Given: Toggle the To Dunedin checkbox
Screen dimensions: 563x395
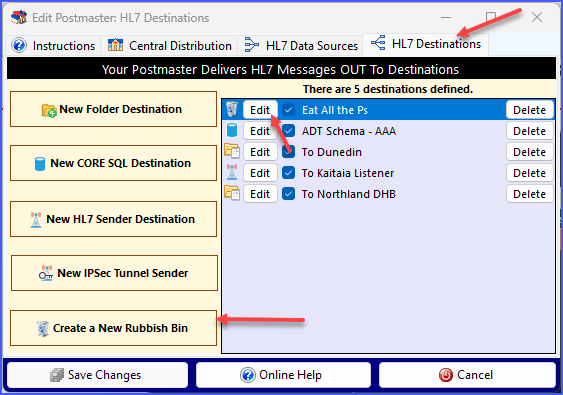Looking at the screenshot, I should point(288,152).
